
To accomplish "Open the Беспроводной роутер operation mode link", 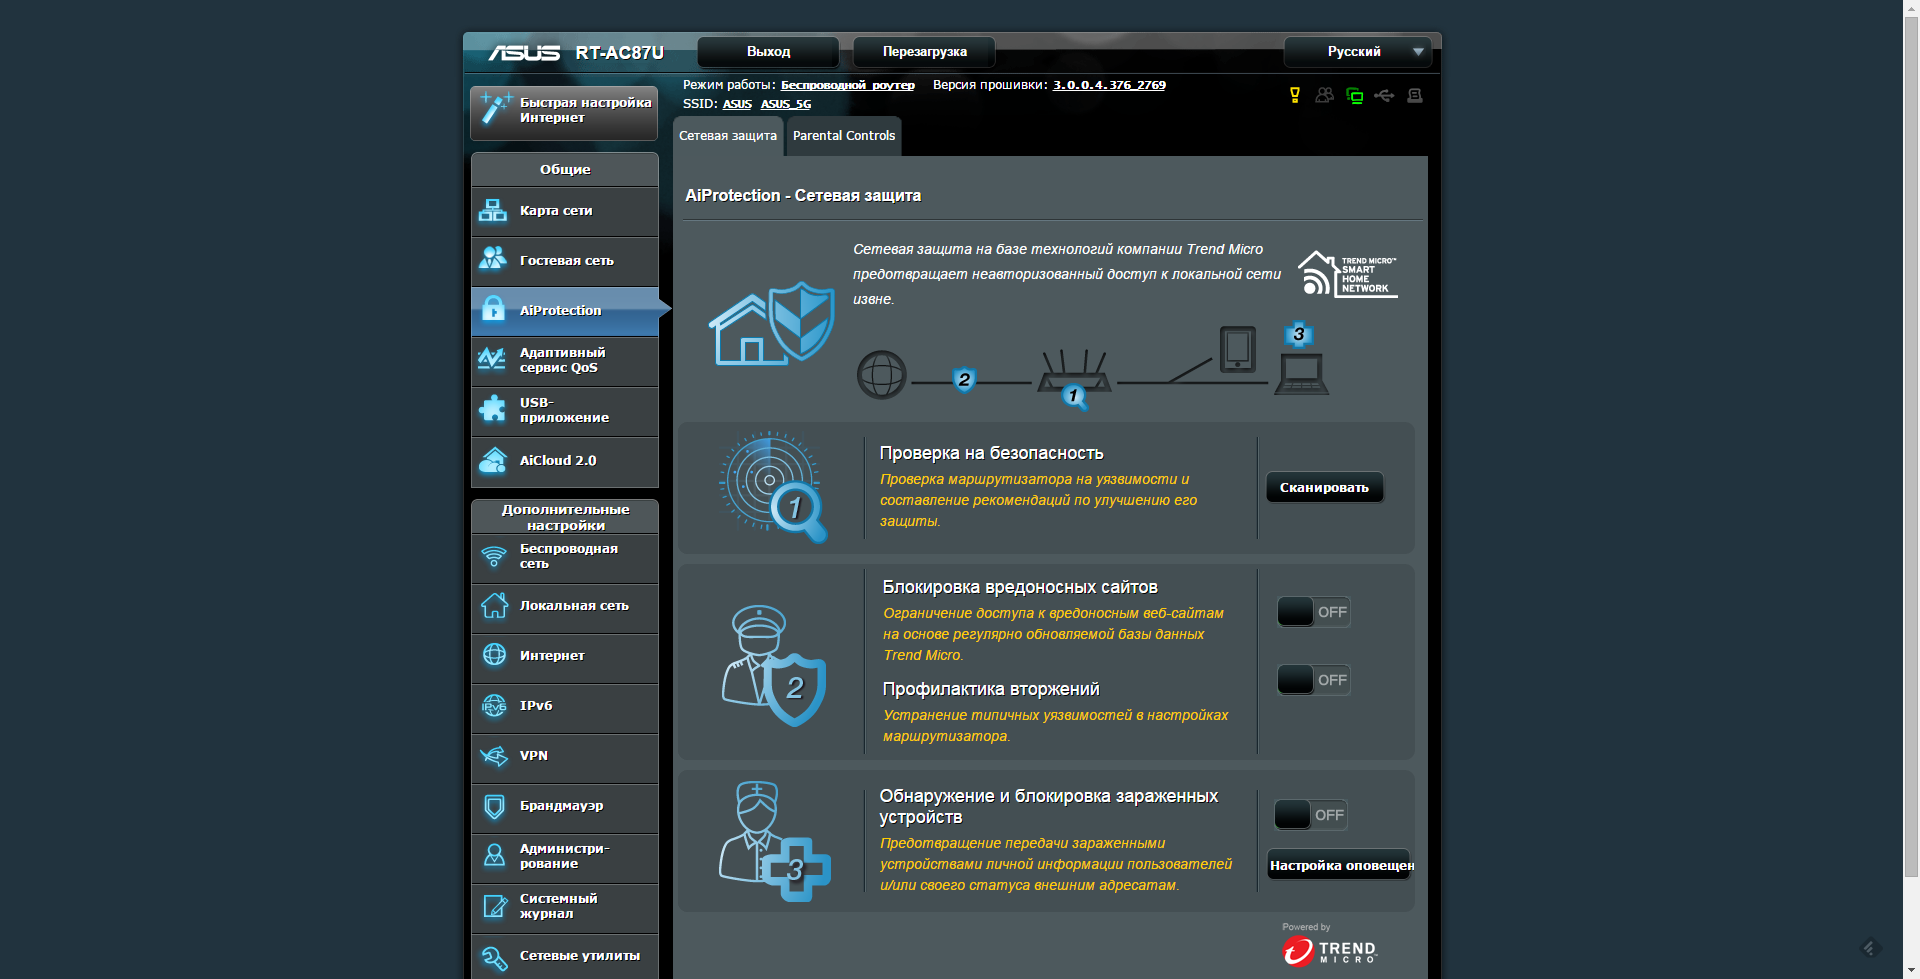I will tap(848, 85).
